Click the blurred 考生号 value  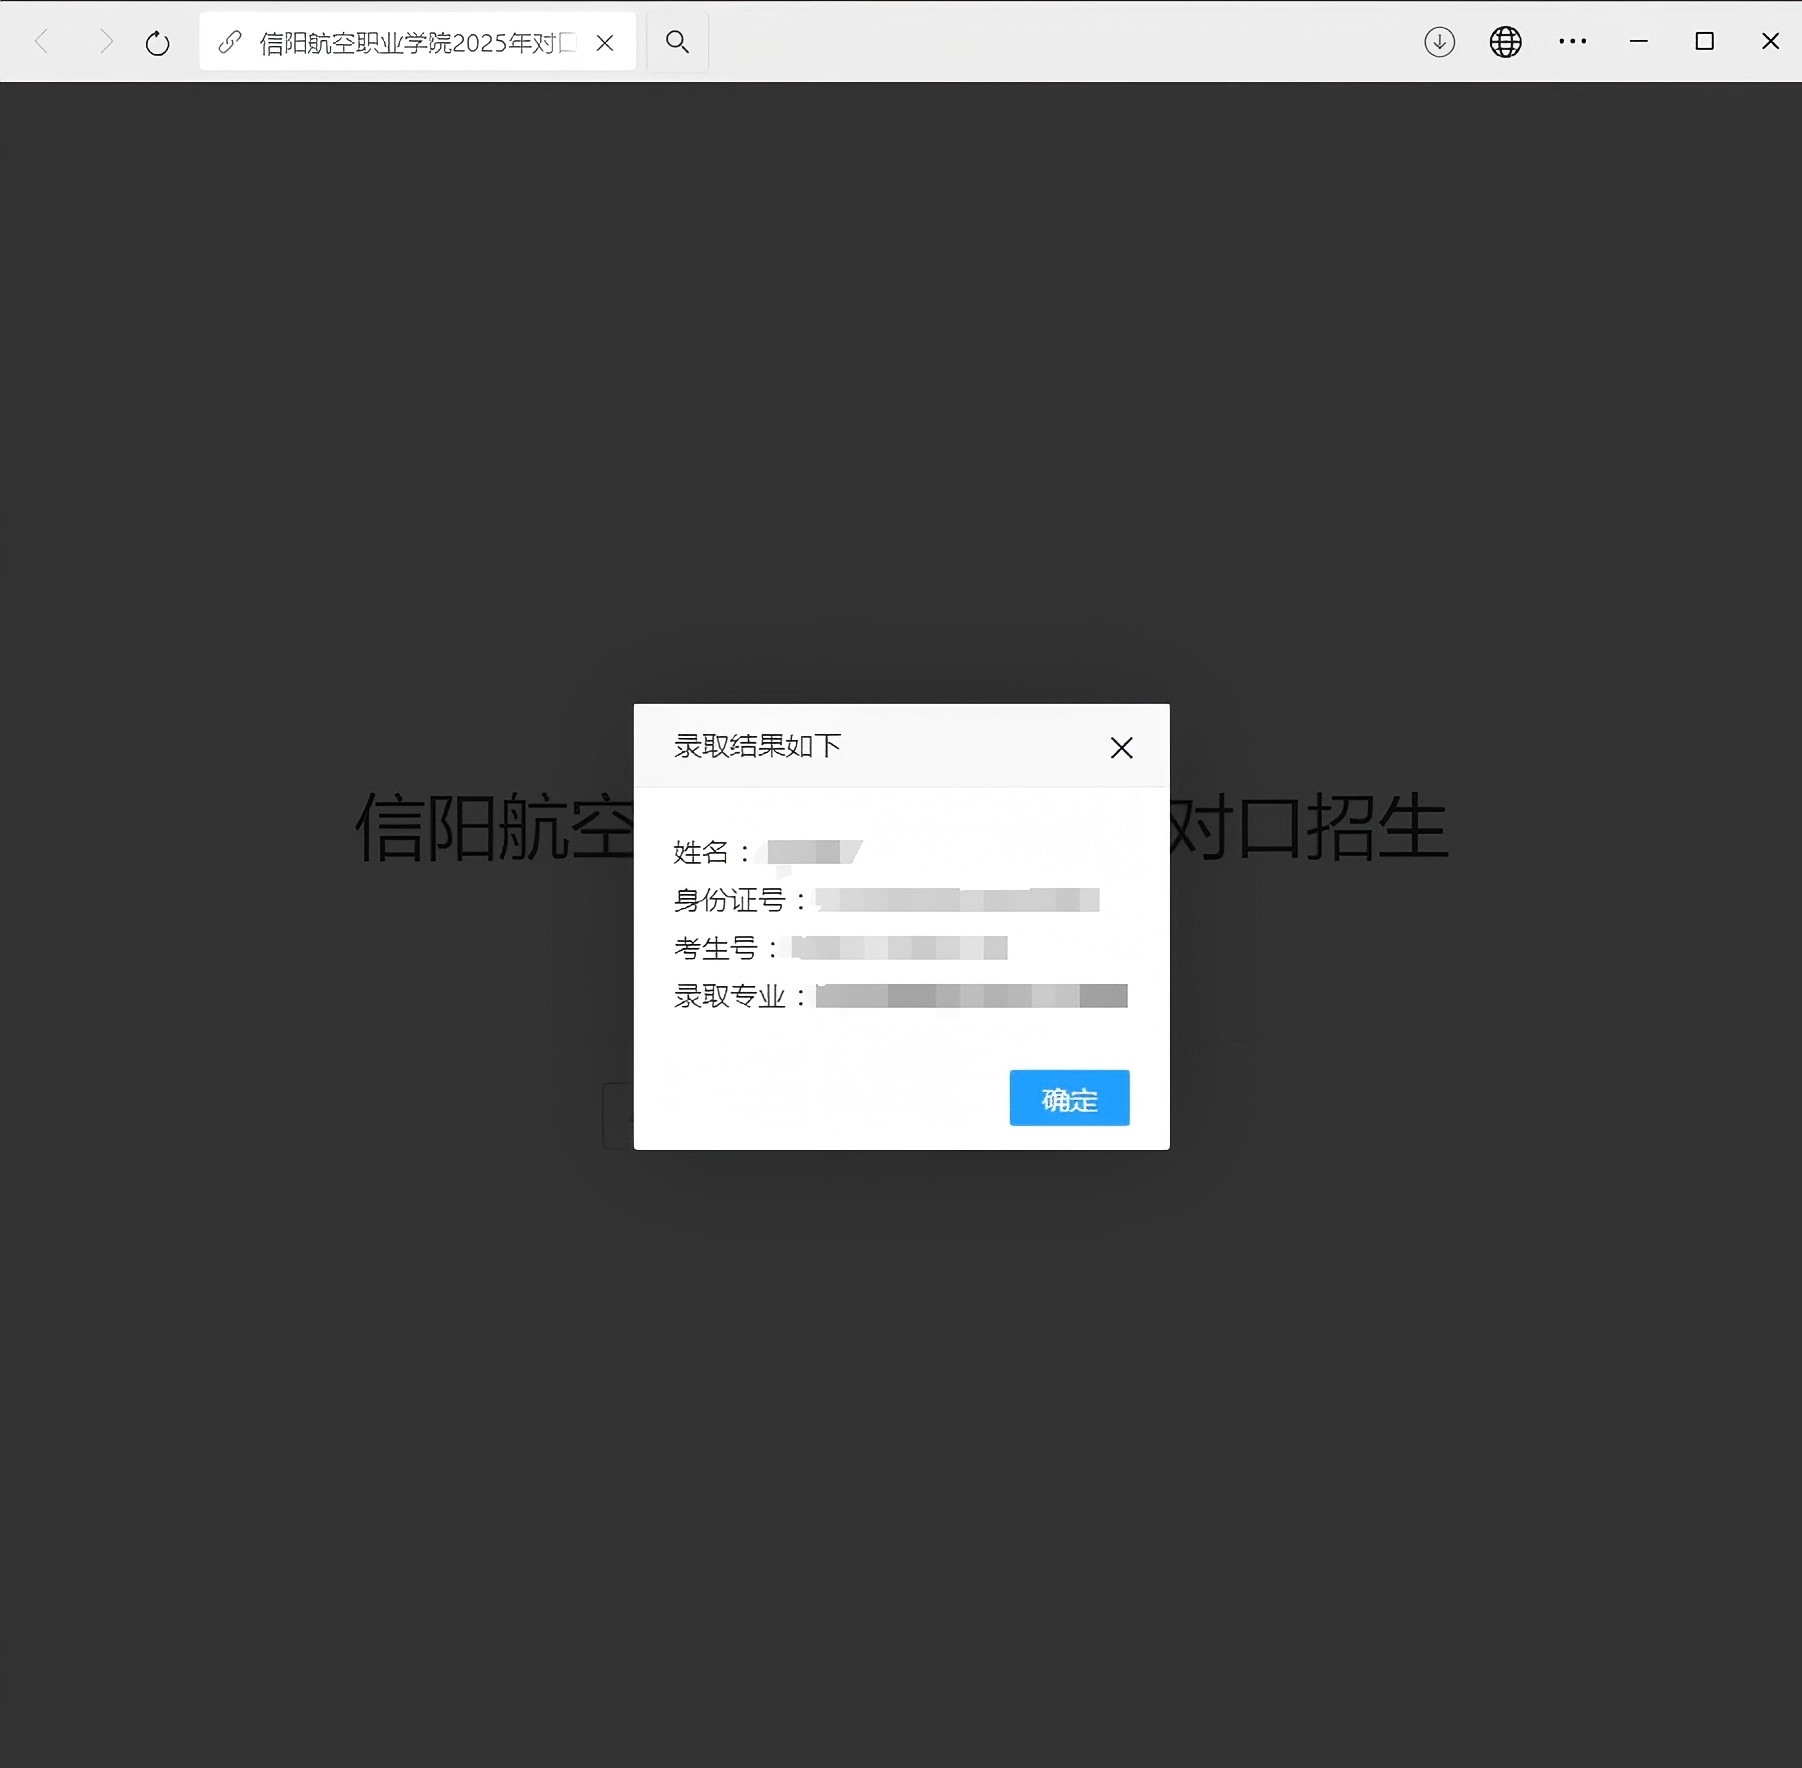(899, 948)
